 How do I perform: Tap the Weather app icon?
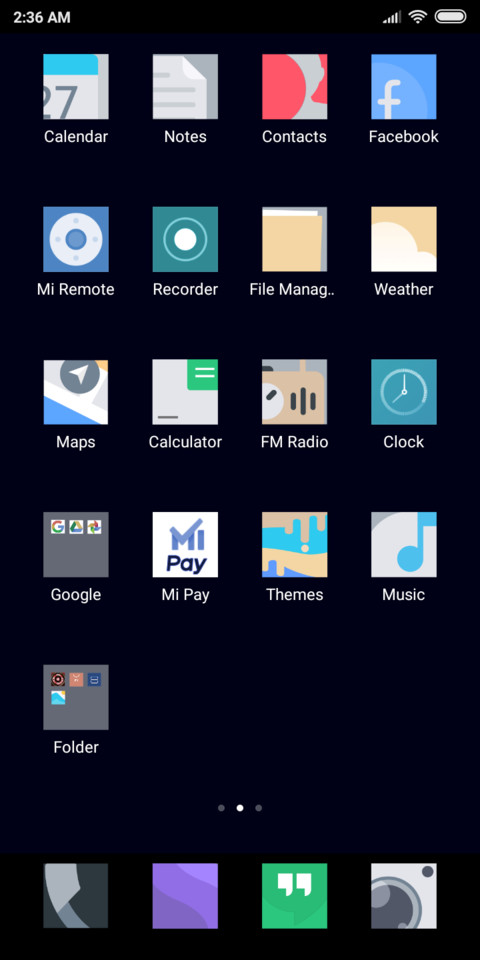click(x=403, y=239)
